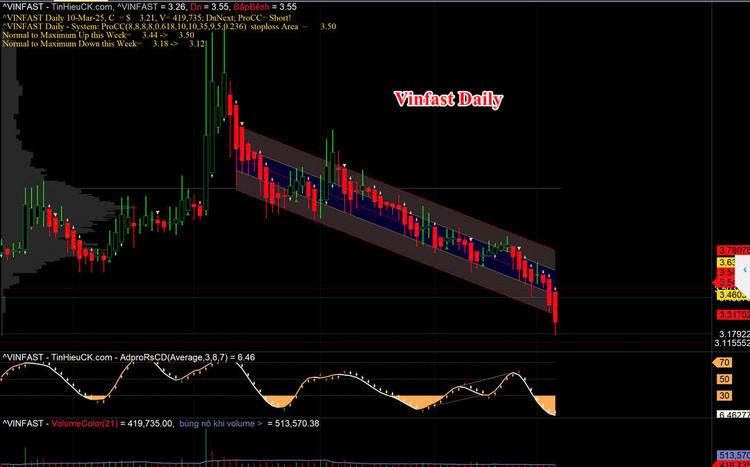Click the ProCC system stoploss Area line
This screenshot has width=750, height=467.
169,26
